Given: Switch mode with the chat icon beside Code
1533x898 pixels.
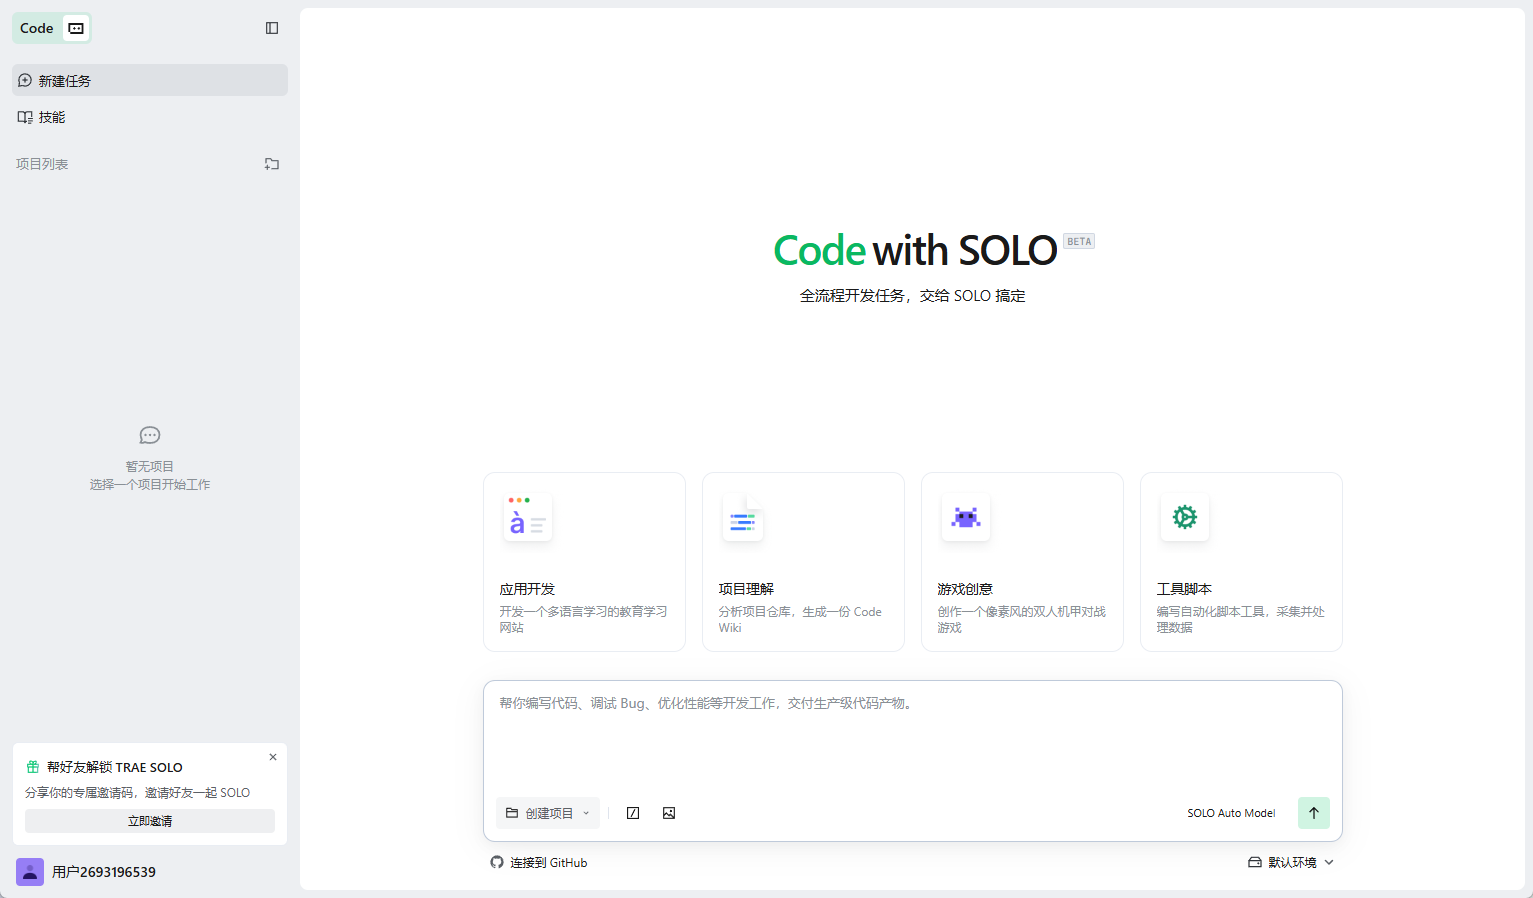Looking at the screenshot, I should pos(76,28).
